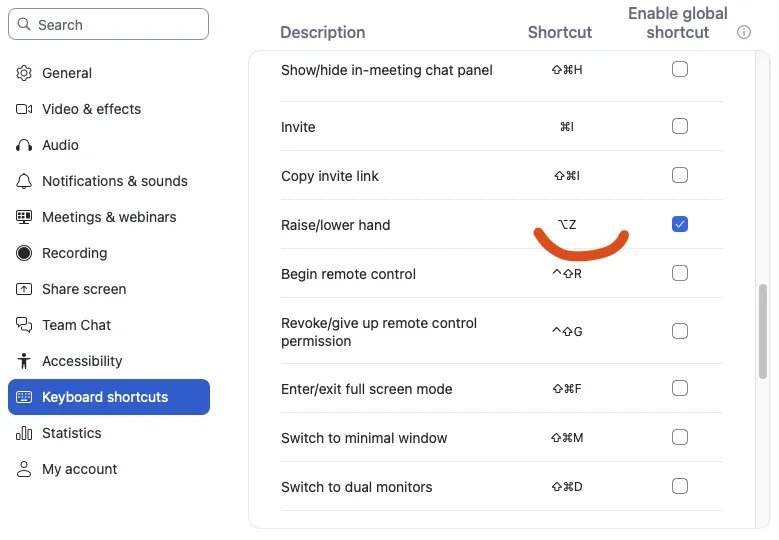Open the Meetings & webinars settings
Screen dimensions: 779x540
108,217
